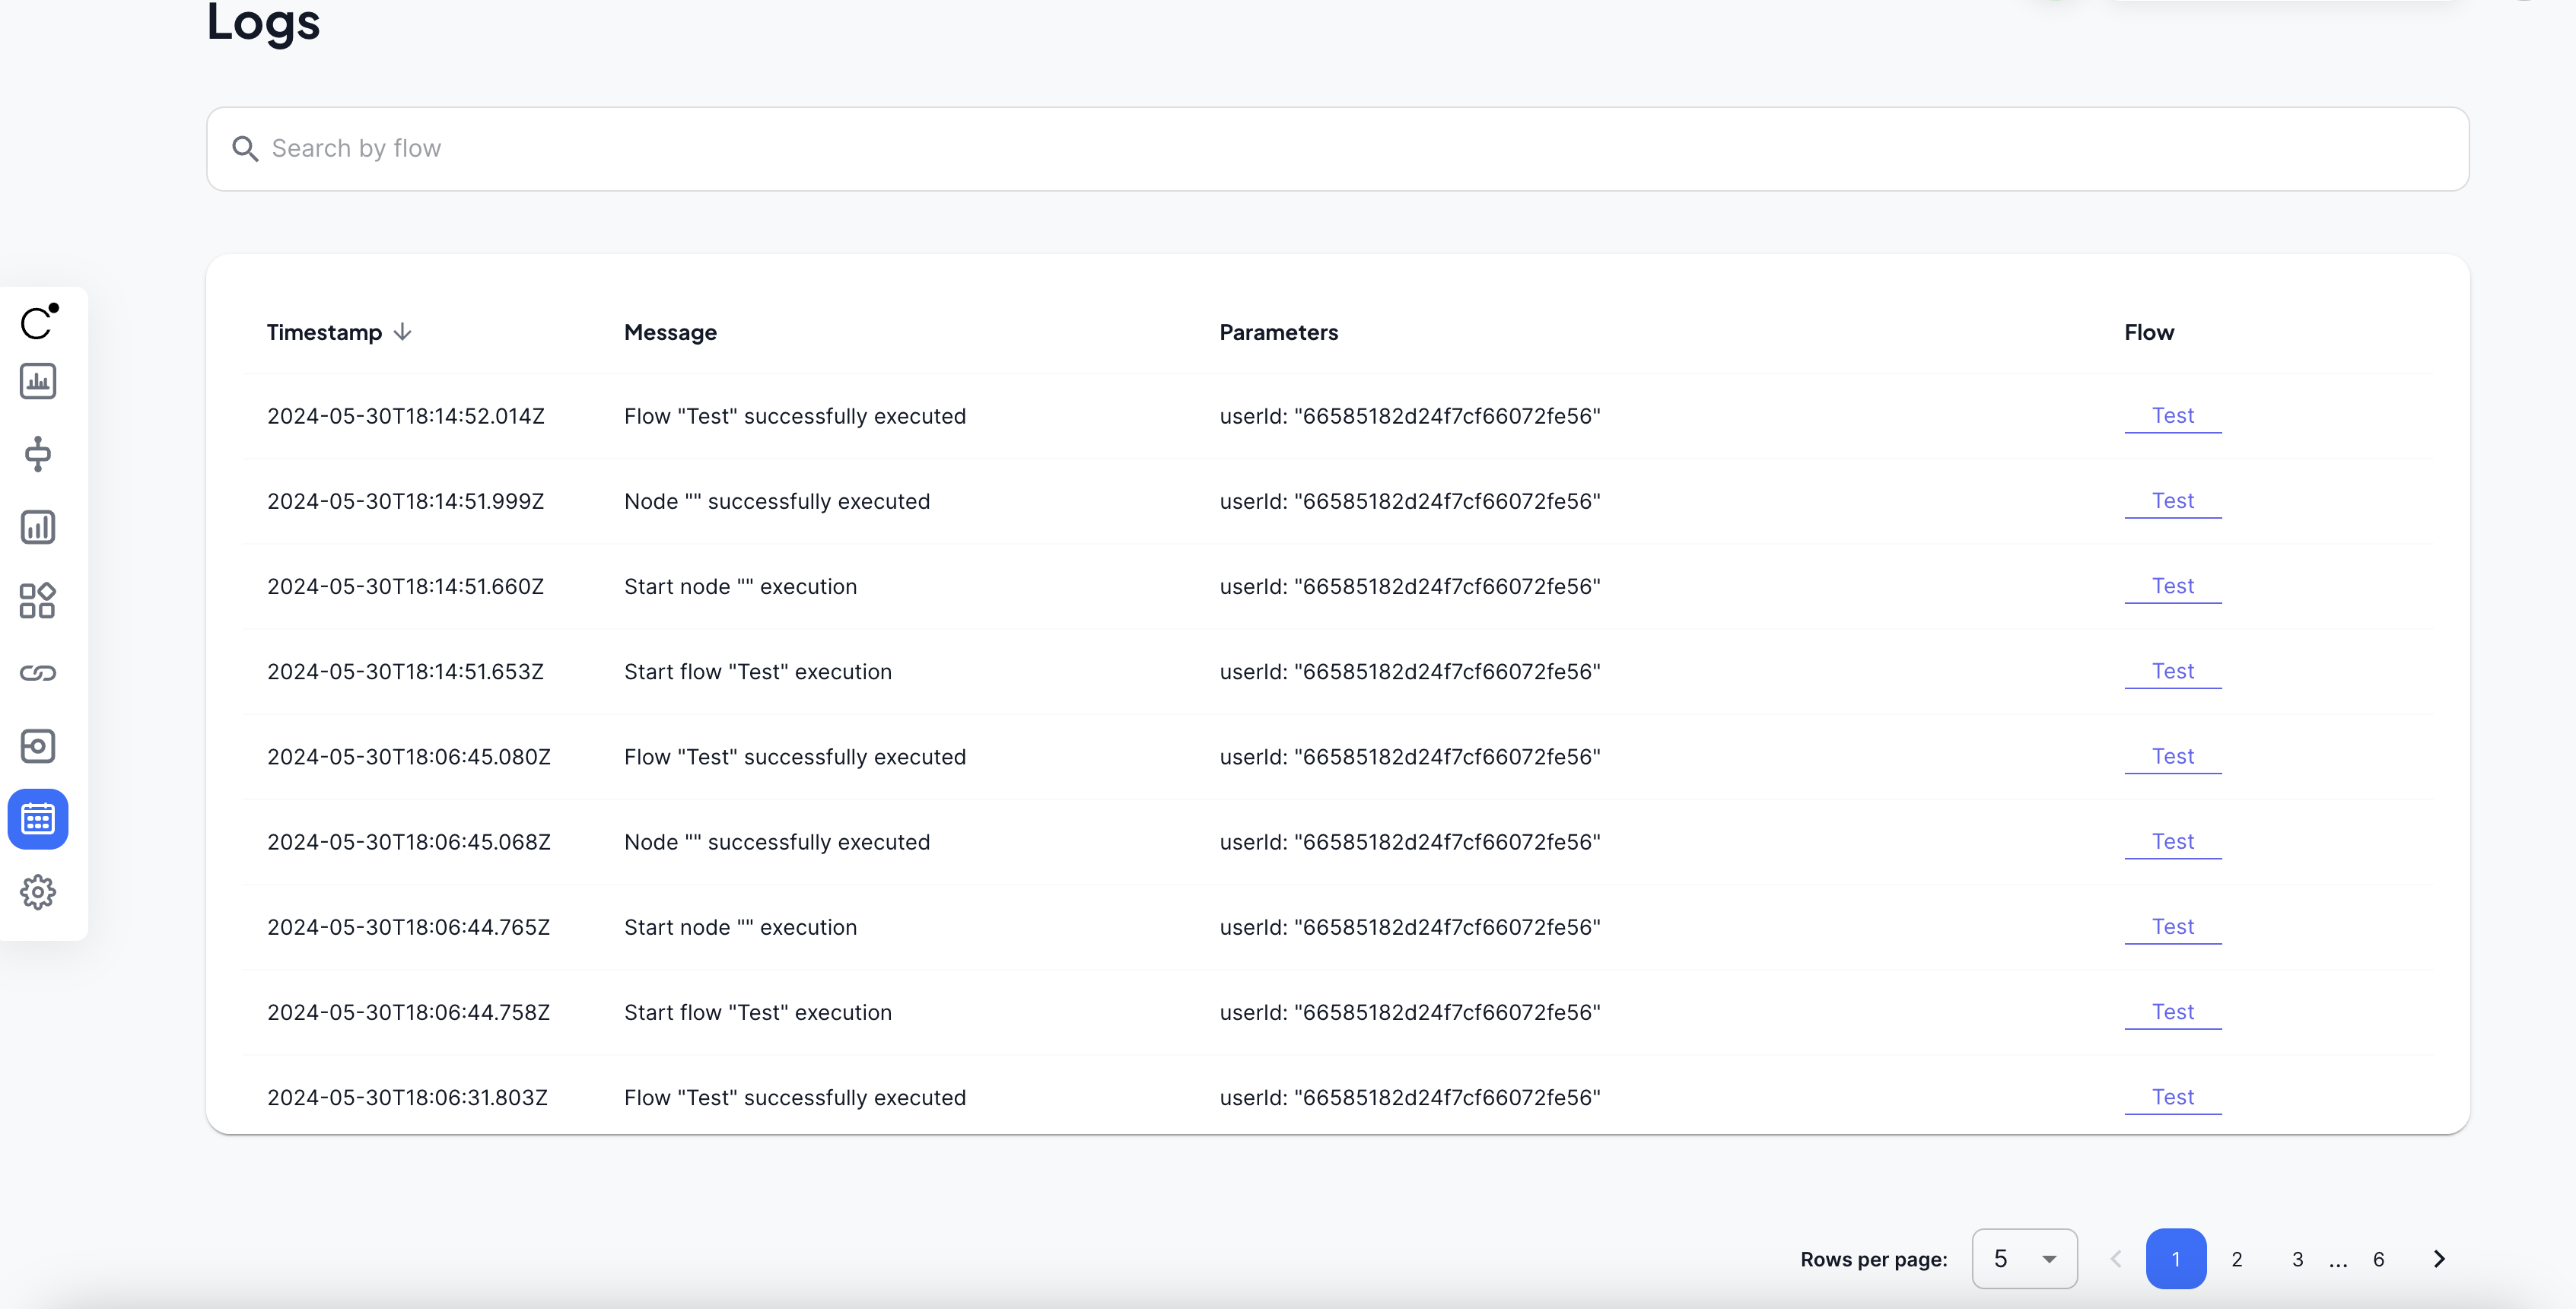Jump to page 6 of logs

click(2379, 1259)
